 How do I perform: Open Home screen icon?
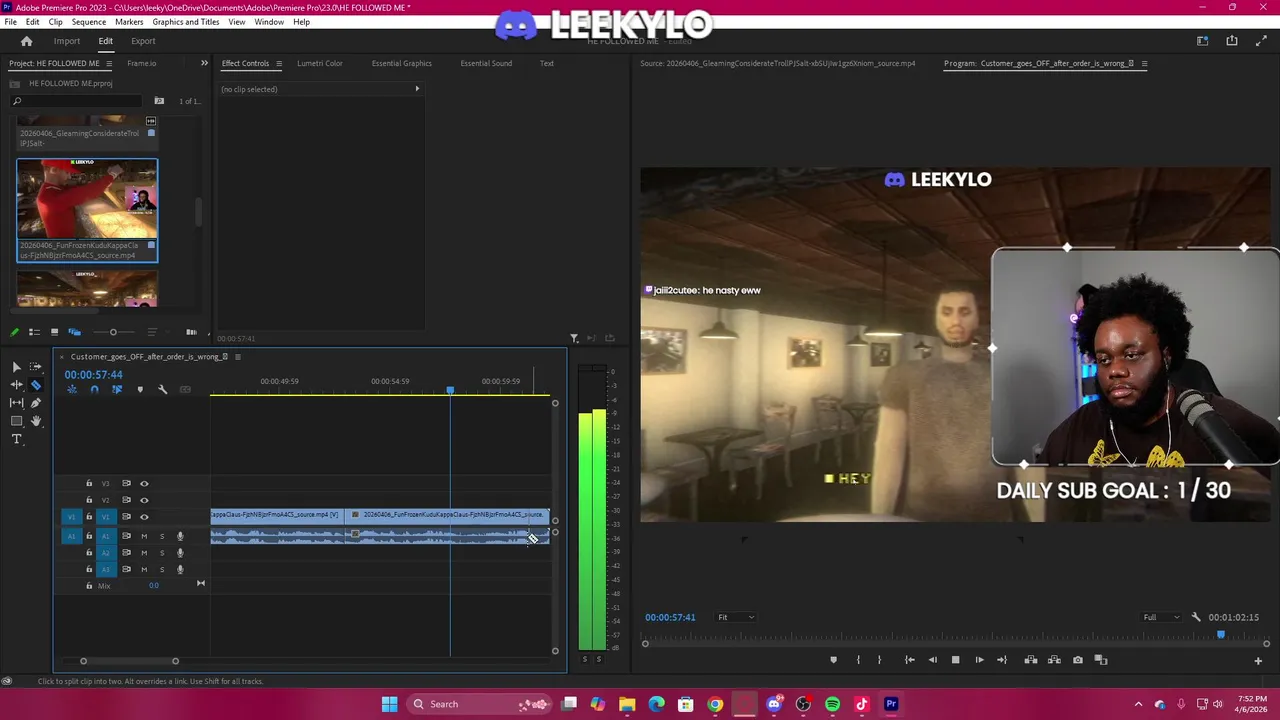click(x=27, y=41)
